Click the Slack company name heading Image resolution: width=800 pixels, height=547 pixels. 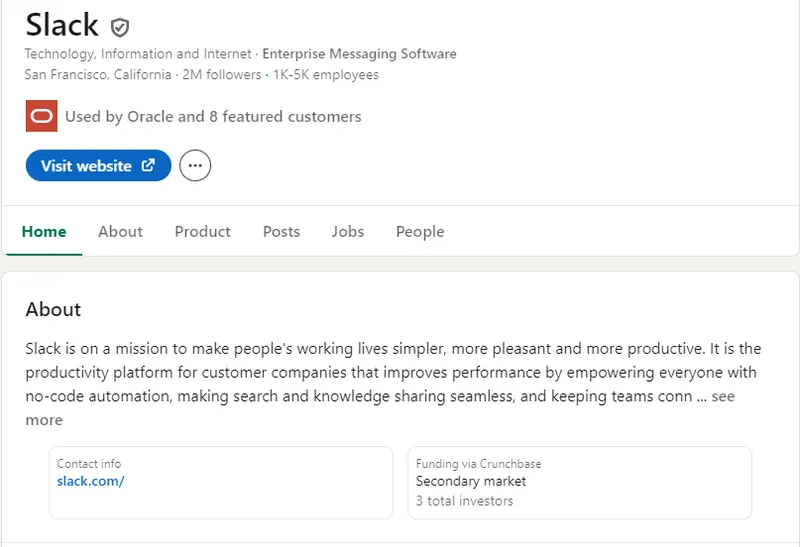pyautogui.click(x=62, y=24)
